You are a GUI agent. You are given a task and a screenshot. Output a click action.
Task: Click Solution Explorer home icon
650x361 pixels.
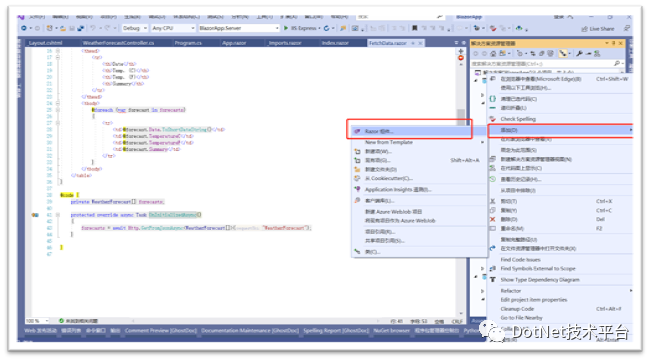(x=493, y=53)
